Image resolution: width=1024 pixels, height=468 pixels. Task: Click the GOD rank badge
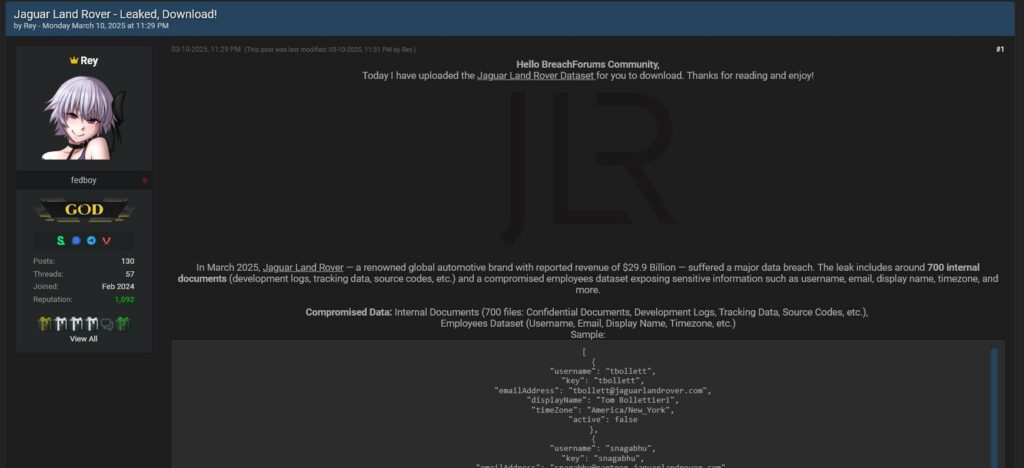click(x=84, y=210)
